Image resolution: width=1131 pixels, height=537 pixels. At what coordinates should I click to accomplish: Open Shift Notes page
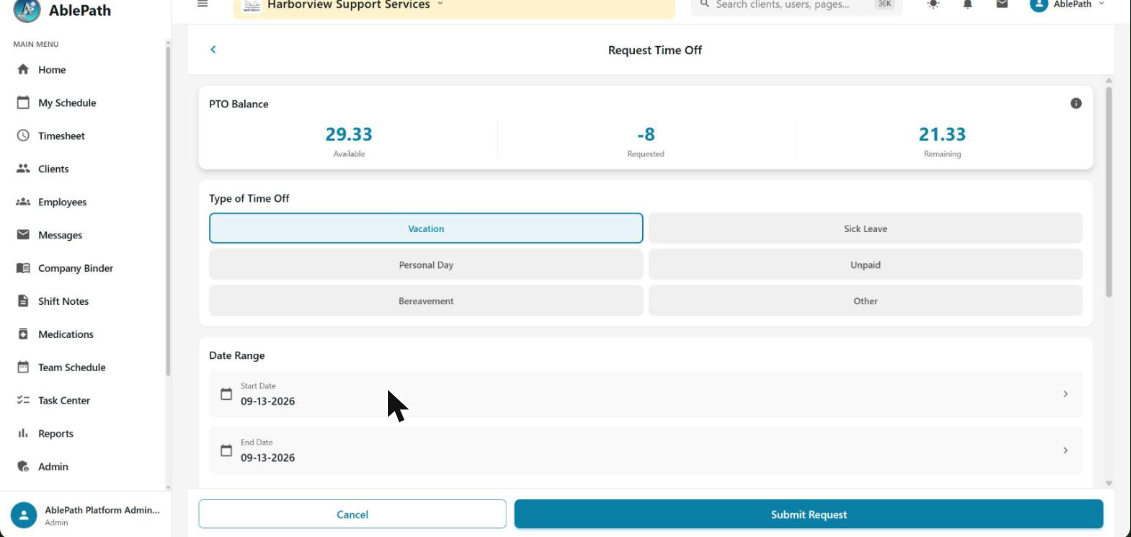(x=63, y=301)
